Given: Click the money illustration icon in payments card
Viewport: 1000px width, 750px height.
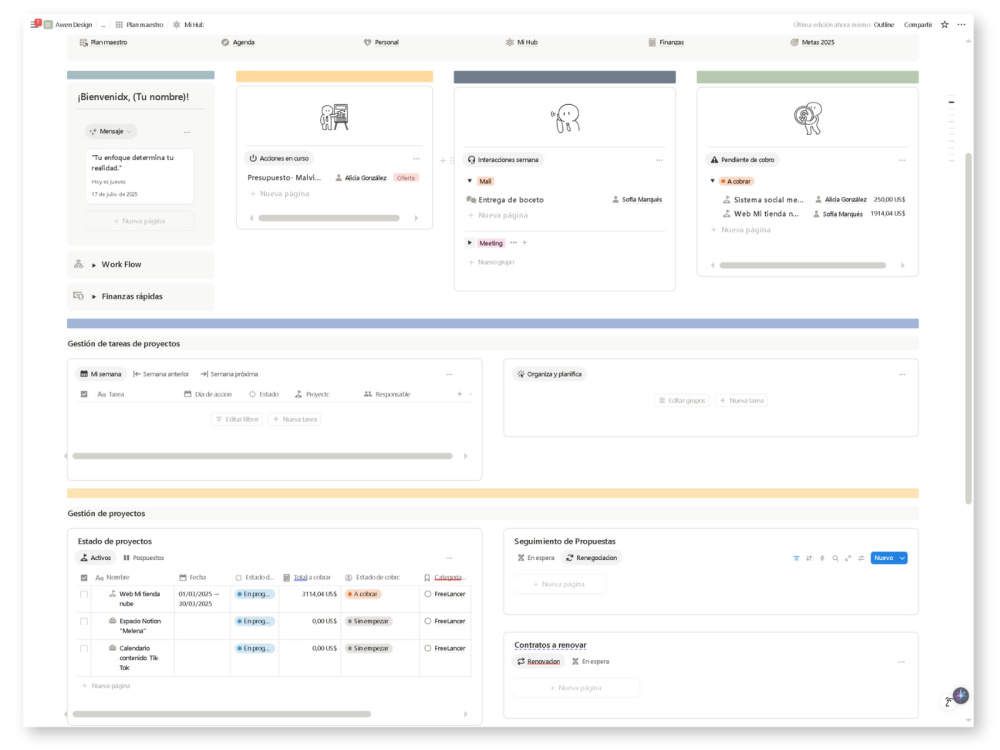Looking at the screenshot, I should tap(808, 118).
